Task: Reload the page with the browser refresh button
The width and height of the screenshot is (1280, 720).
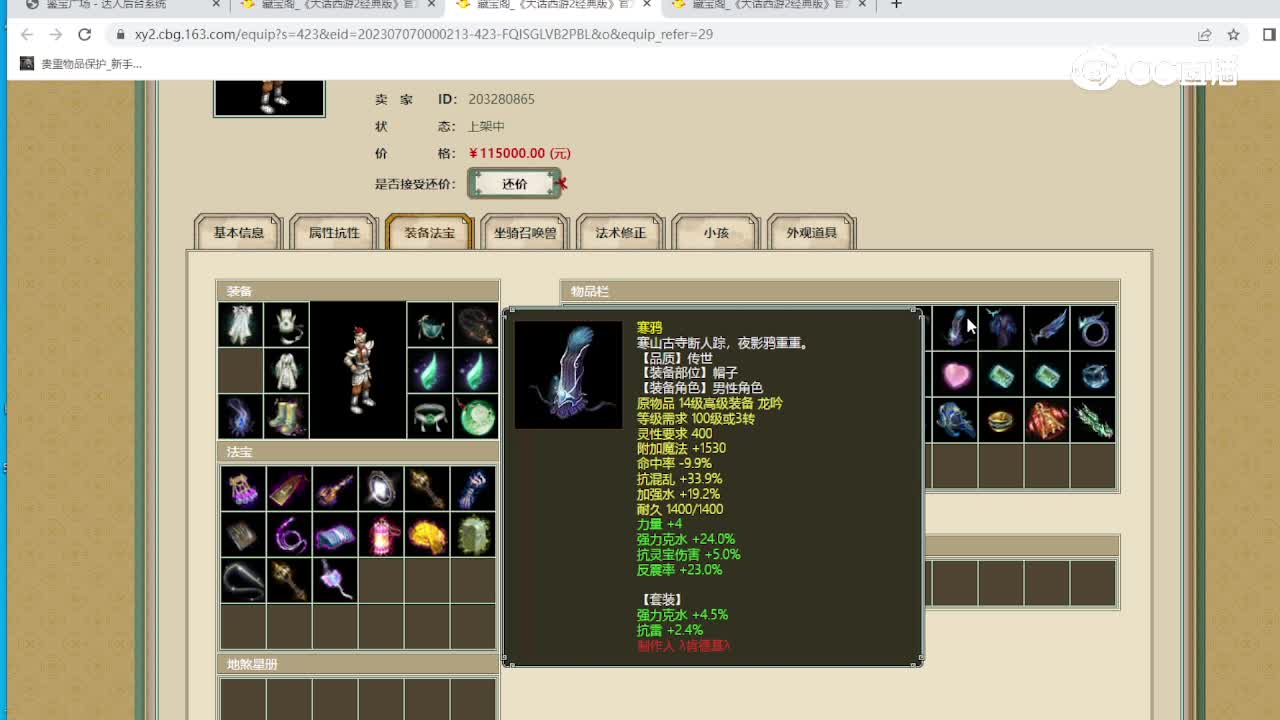Action: click(85, 34)
